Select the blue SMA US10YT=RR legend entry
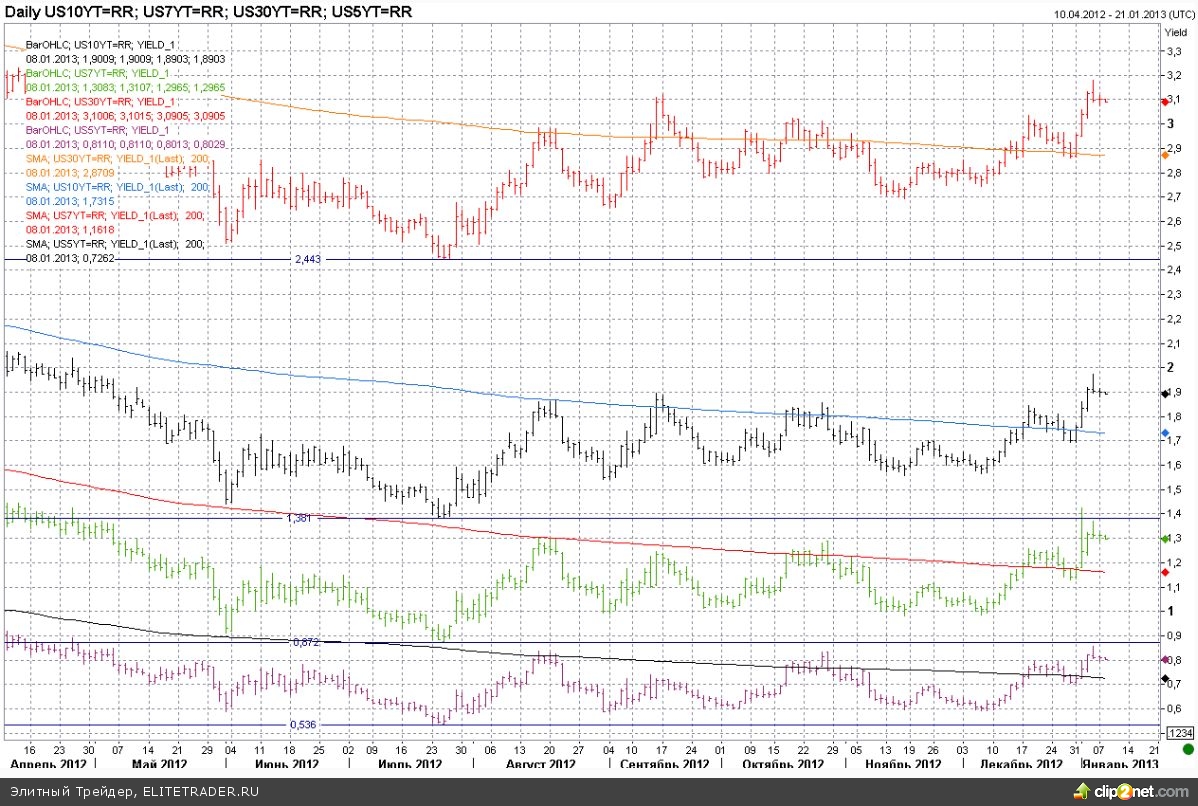Screen dimensions: 1198x806 pyautogui.click(x=116, y=187)
